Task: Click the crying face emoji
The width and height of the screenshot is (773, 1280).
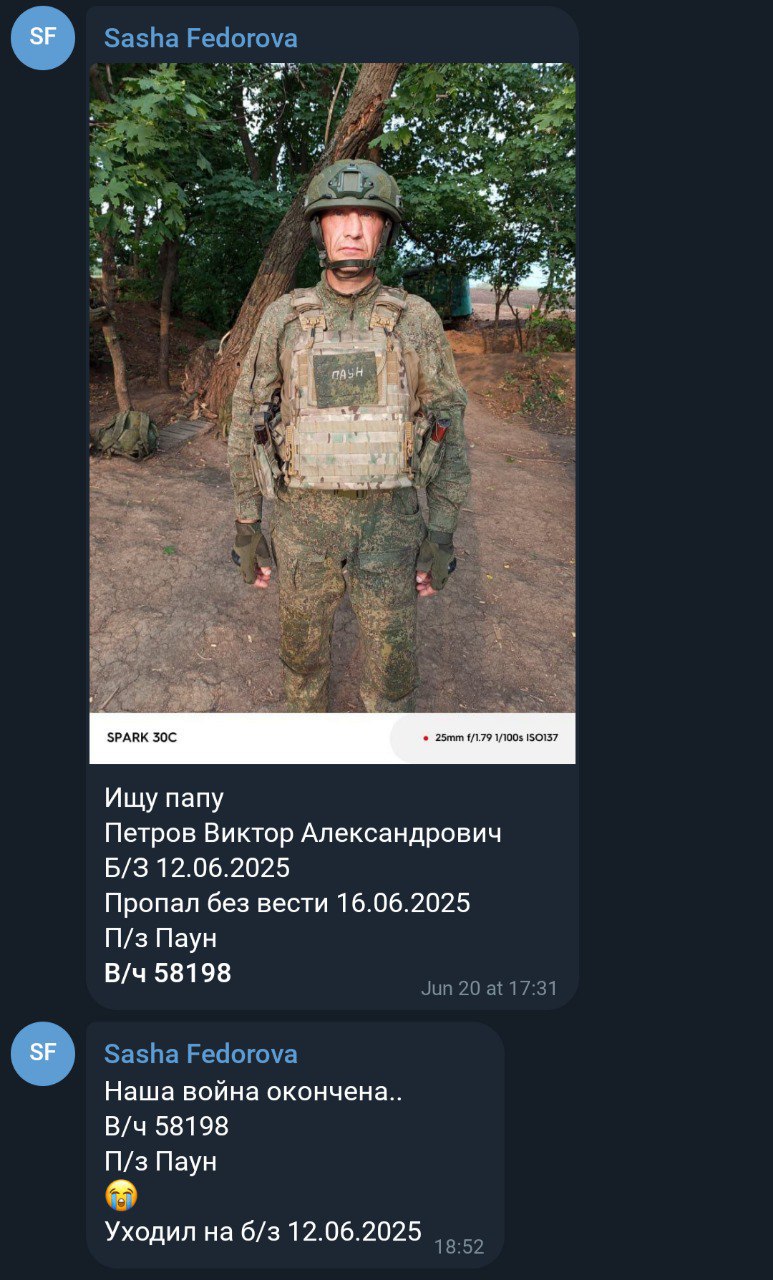Action: (120, 1196)
